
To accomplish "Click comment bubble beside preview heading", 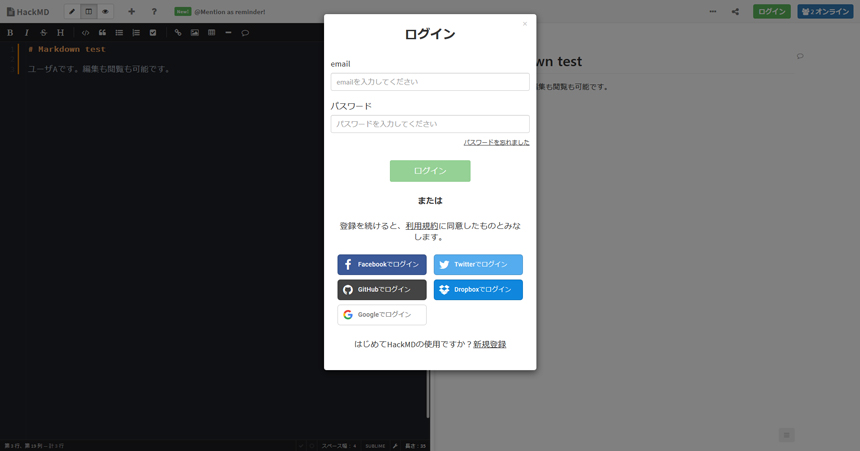I will (x=800, y=56).
